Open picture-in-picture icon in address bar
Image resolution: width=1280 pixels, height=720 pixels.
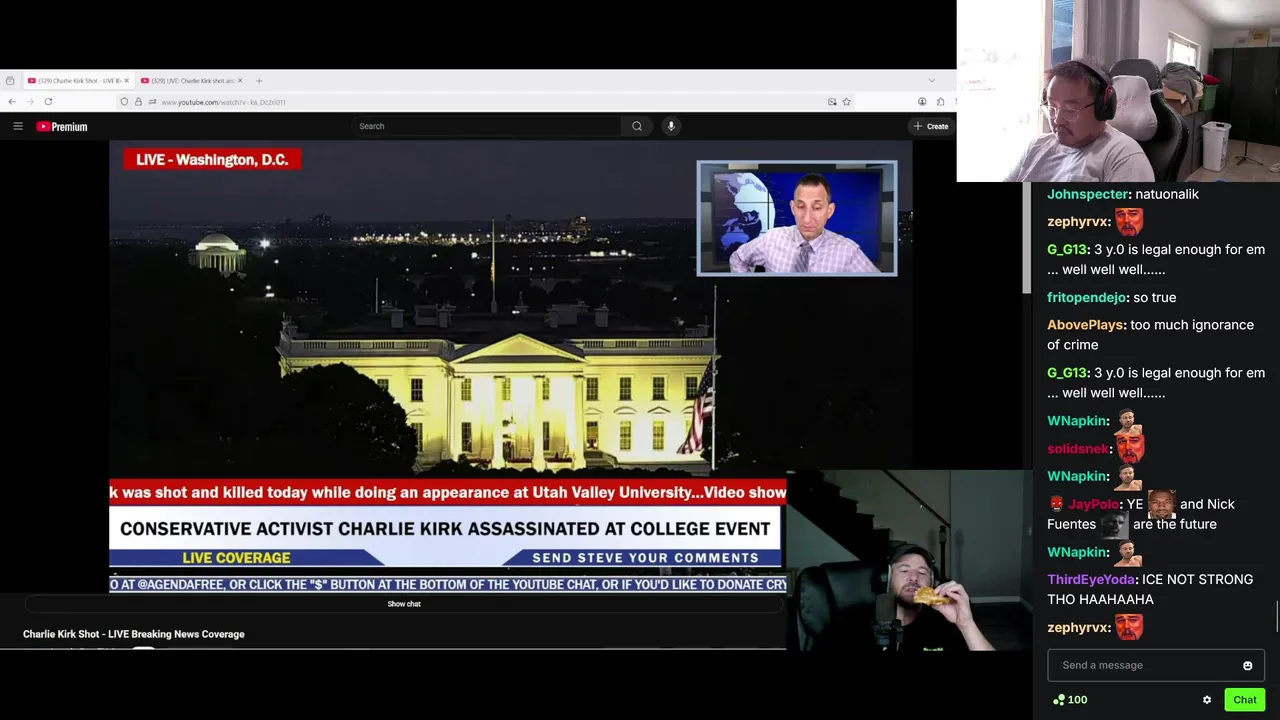[832, 102]
